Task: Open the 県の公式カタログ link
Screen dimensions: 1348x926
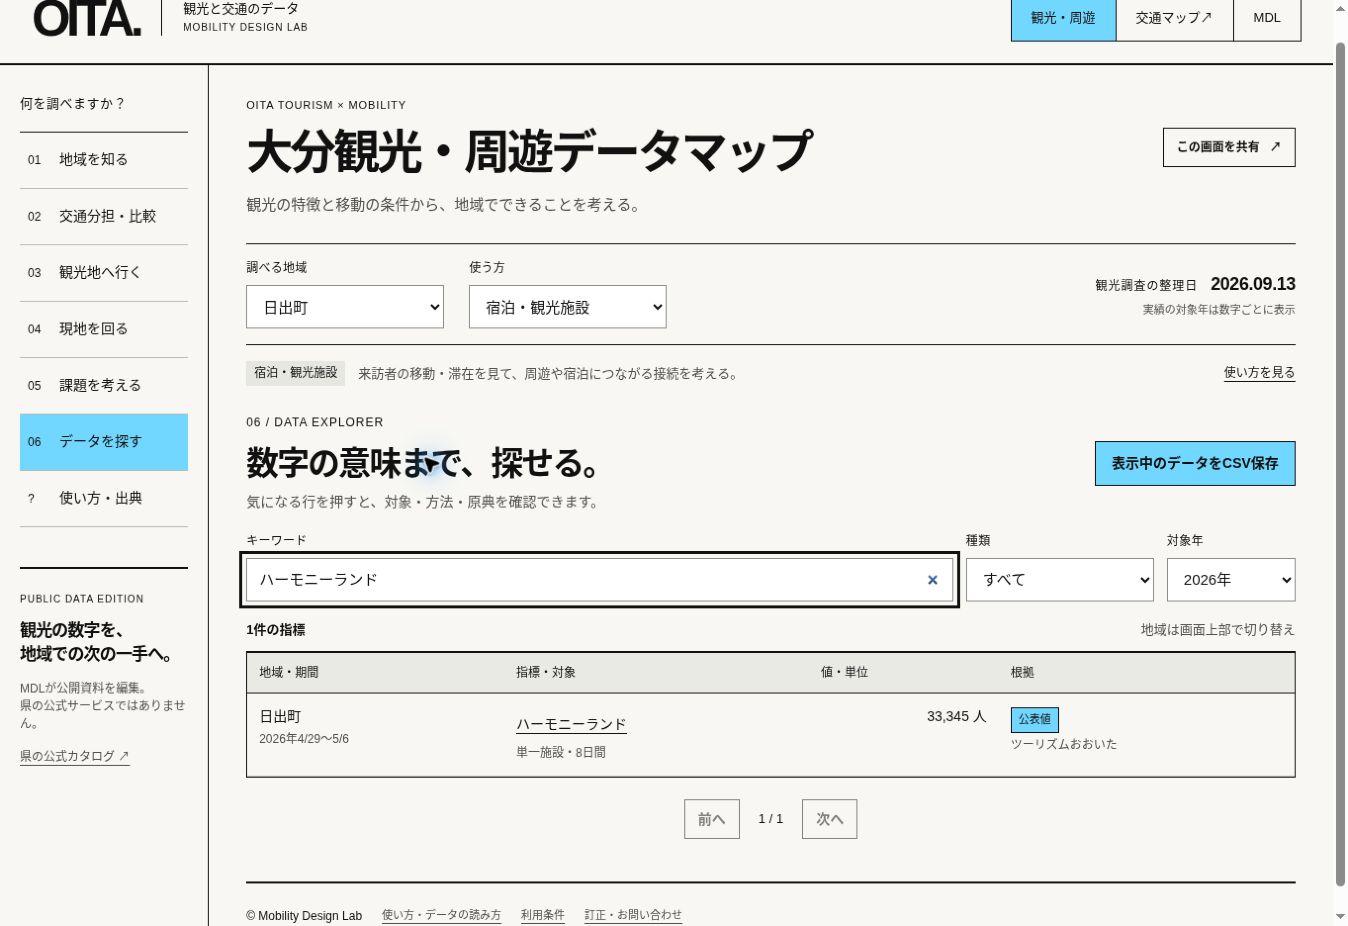Action: [x=75, y=757]
